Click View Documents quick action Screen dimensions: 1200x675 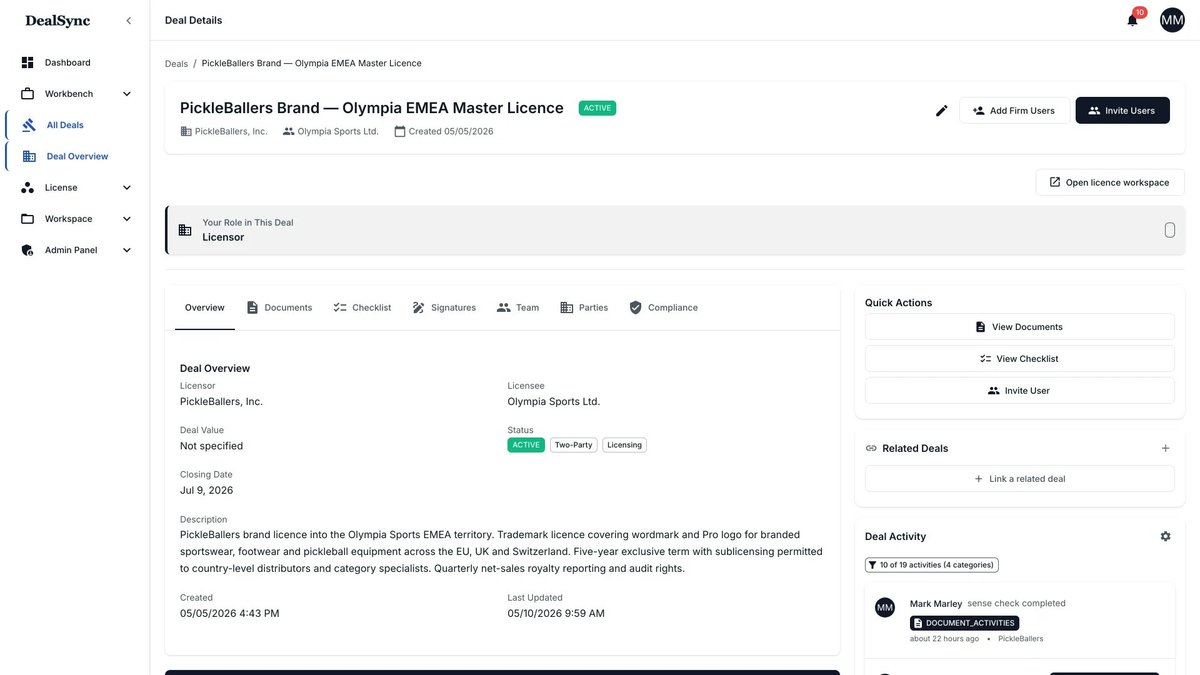[1019, 327]
